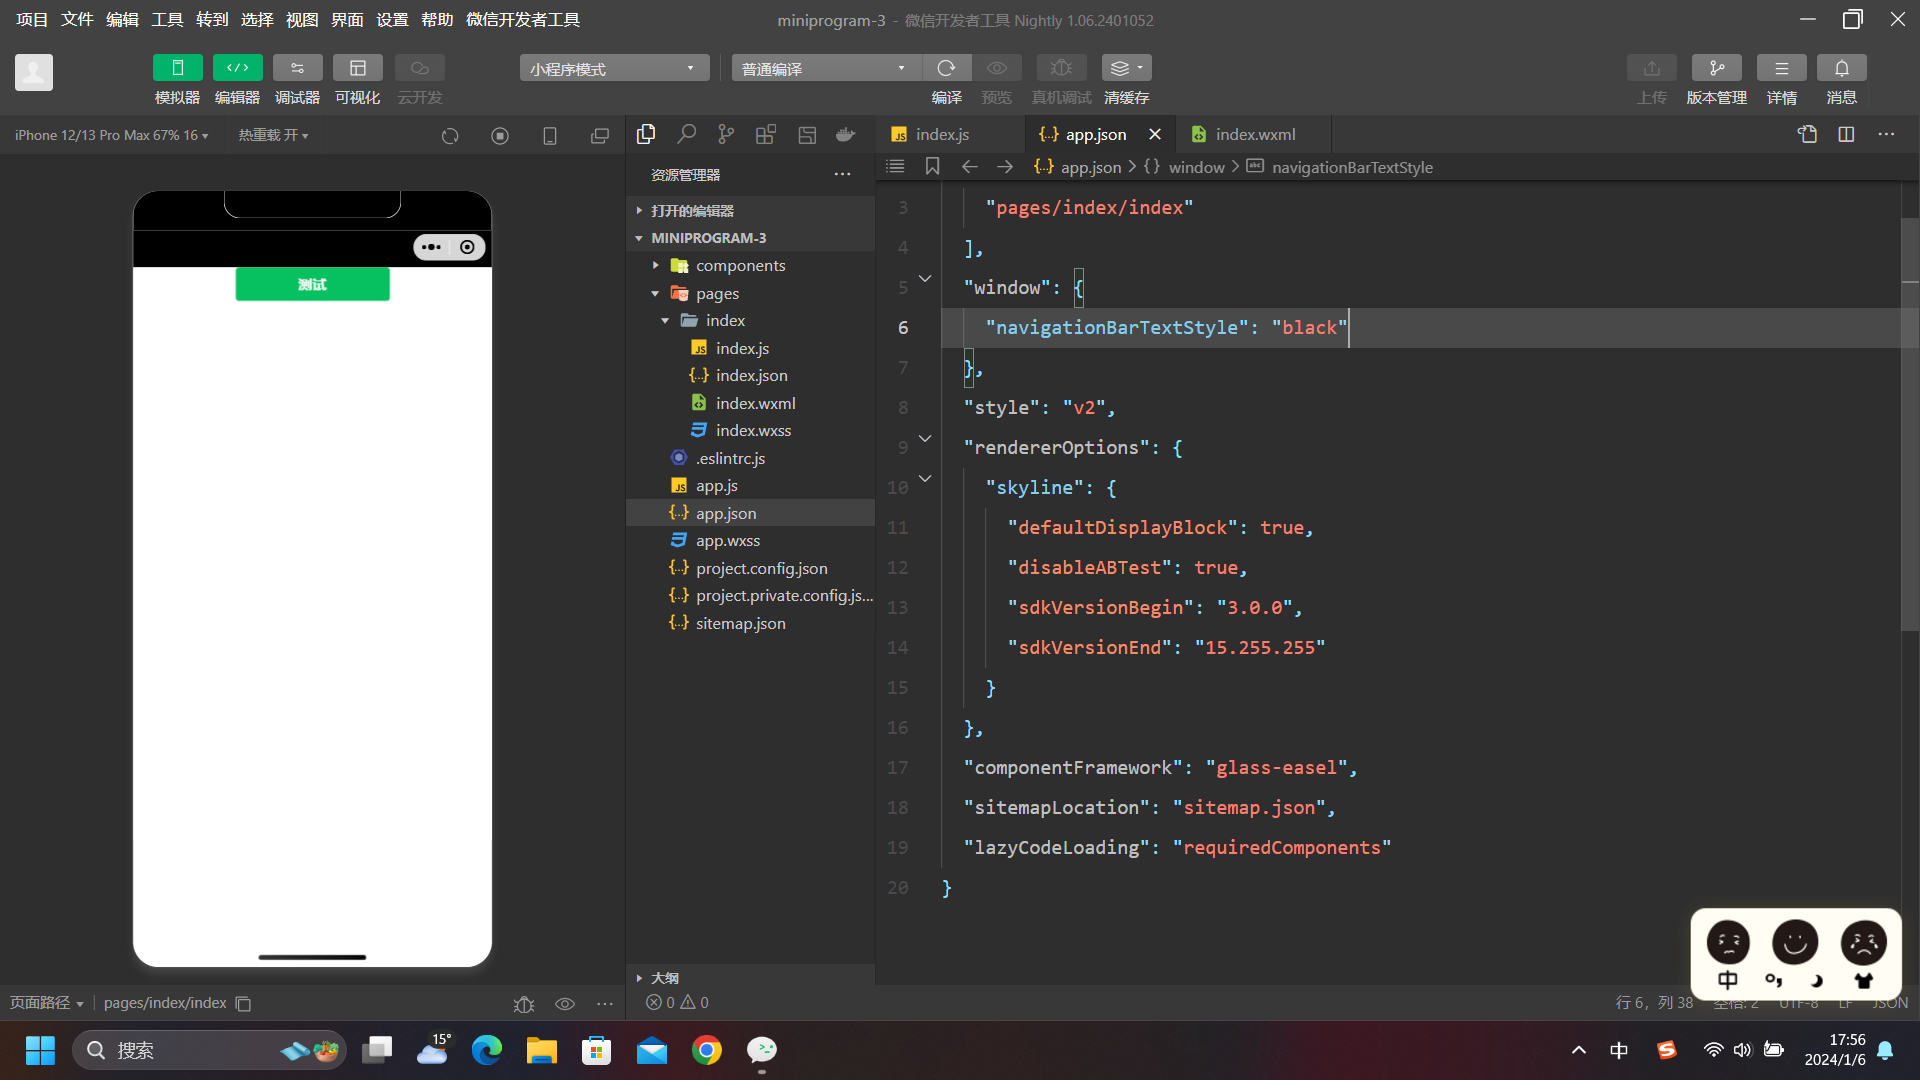Click the compile refresh icon
This screenshot has width=1920, height=1080.
pyautogui.click(x=946, y=68)
